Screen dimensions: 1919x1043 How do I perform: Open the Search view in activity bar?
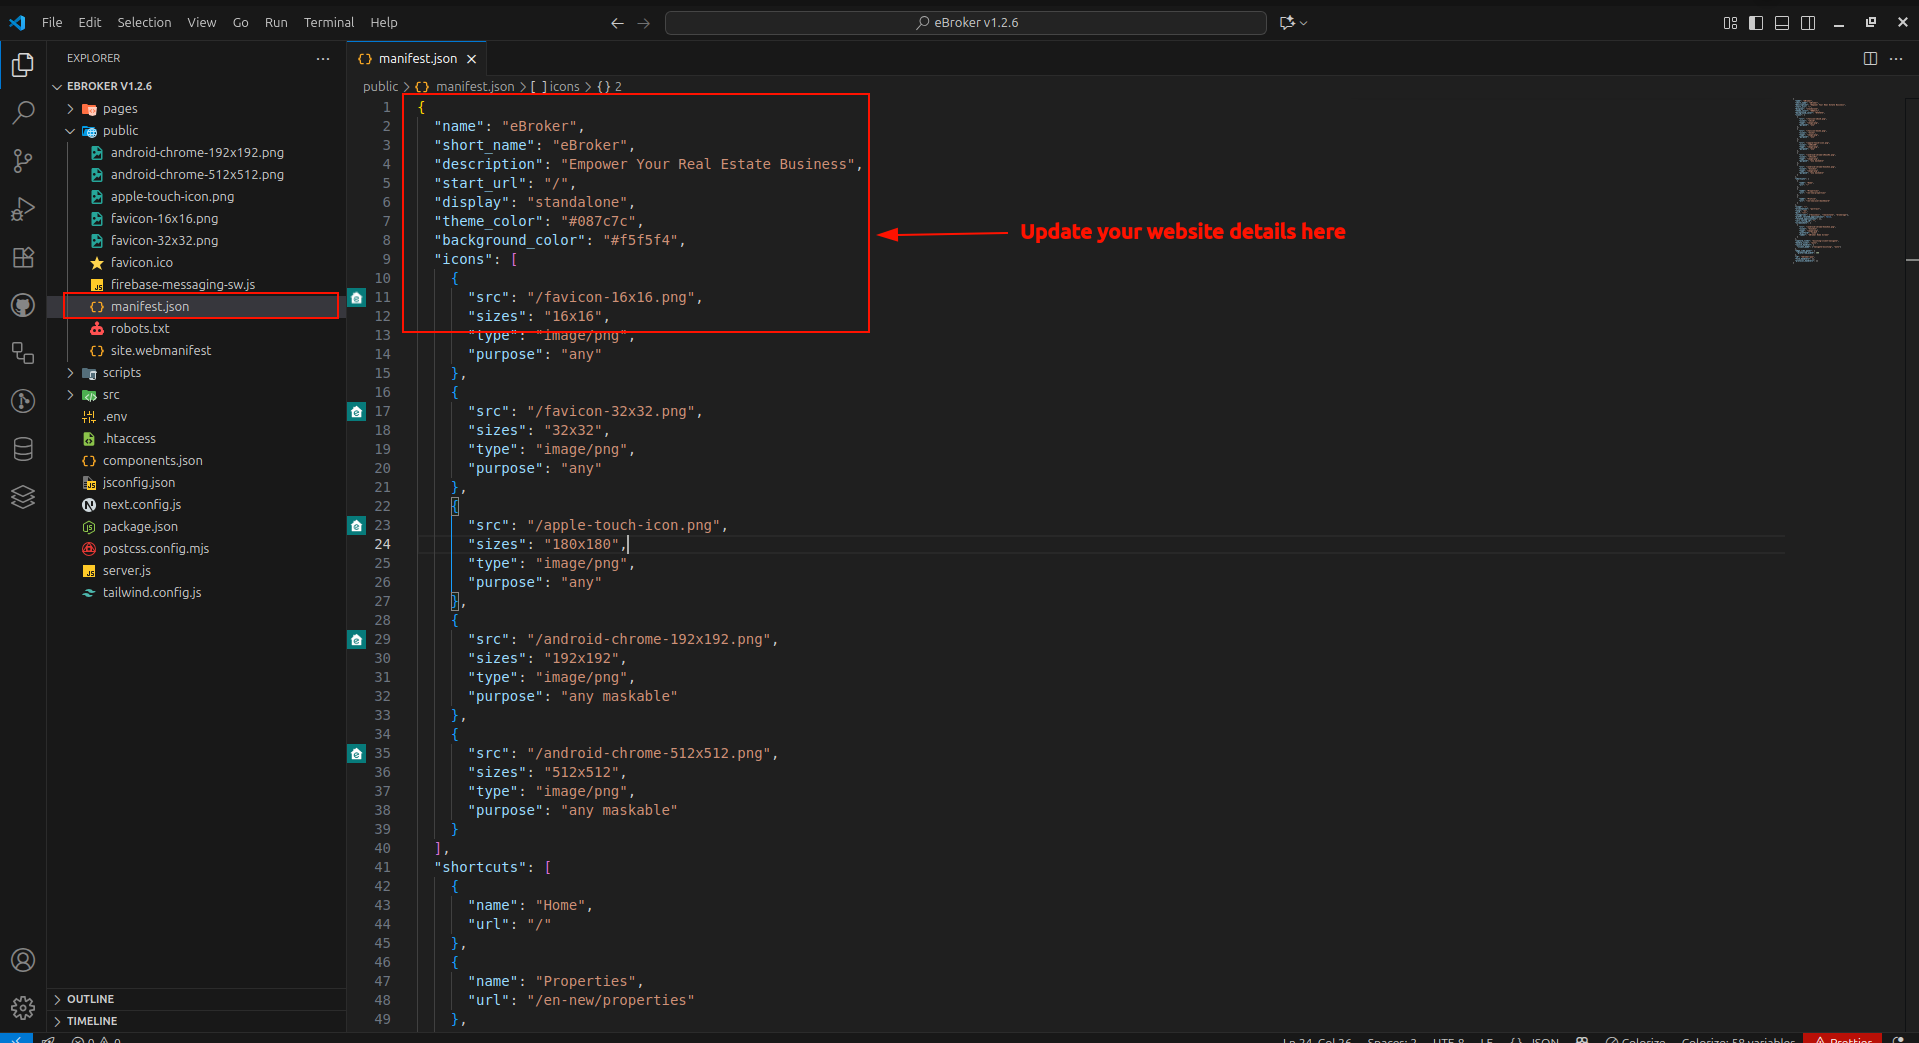coord(23,112)
